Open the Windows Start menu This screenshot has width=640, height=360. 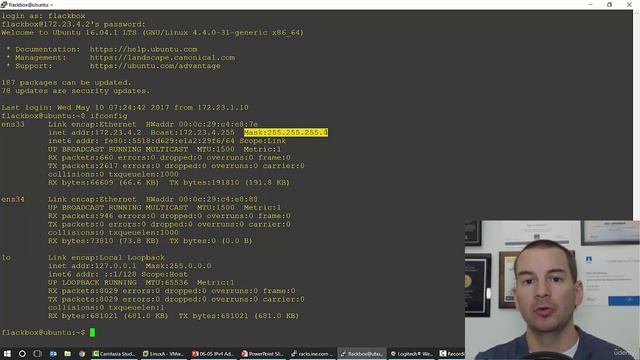pos(7,353)
